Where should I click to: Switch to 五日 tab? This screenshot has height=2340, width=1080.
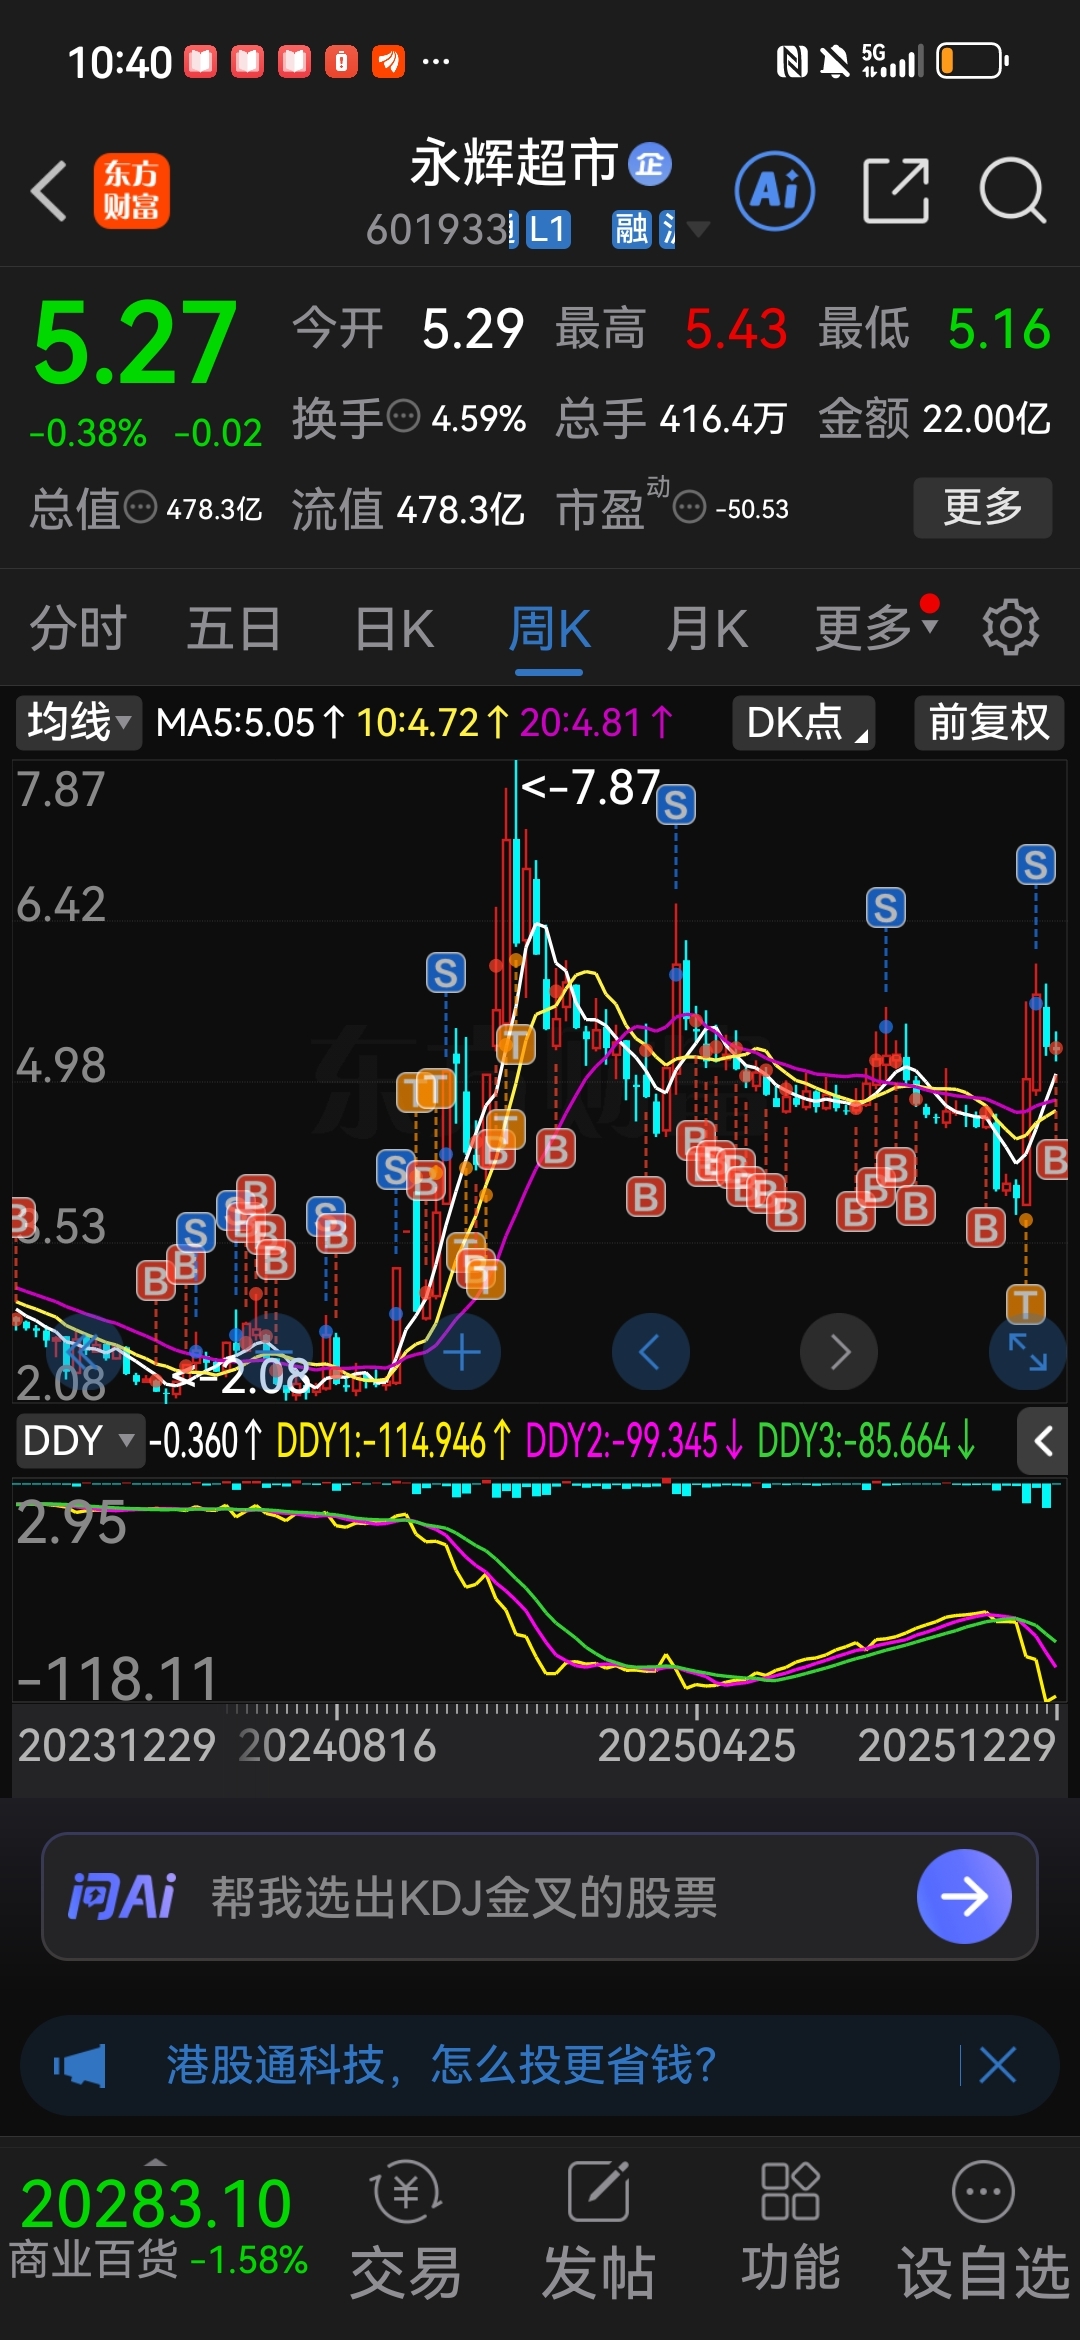pos(234,628)
